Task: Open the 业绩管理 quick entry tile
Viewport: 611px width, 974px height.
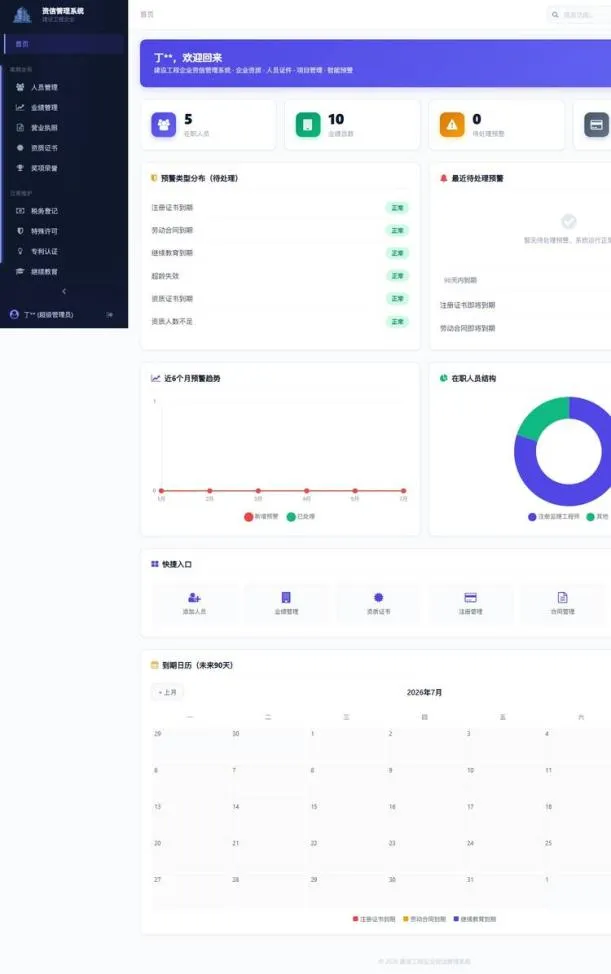Action: pyautogui.click(x=286, y=603)
